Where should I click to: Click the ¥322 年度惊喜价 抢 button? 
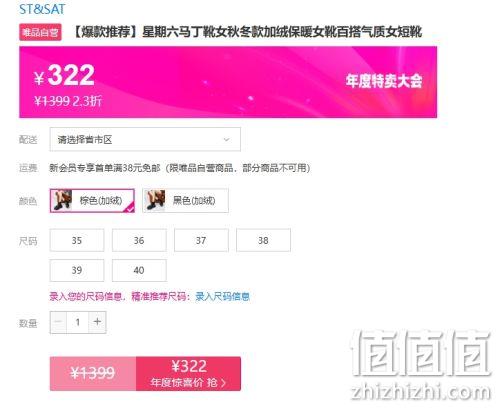pos(188,374)
